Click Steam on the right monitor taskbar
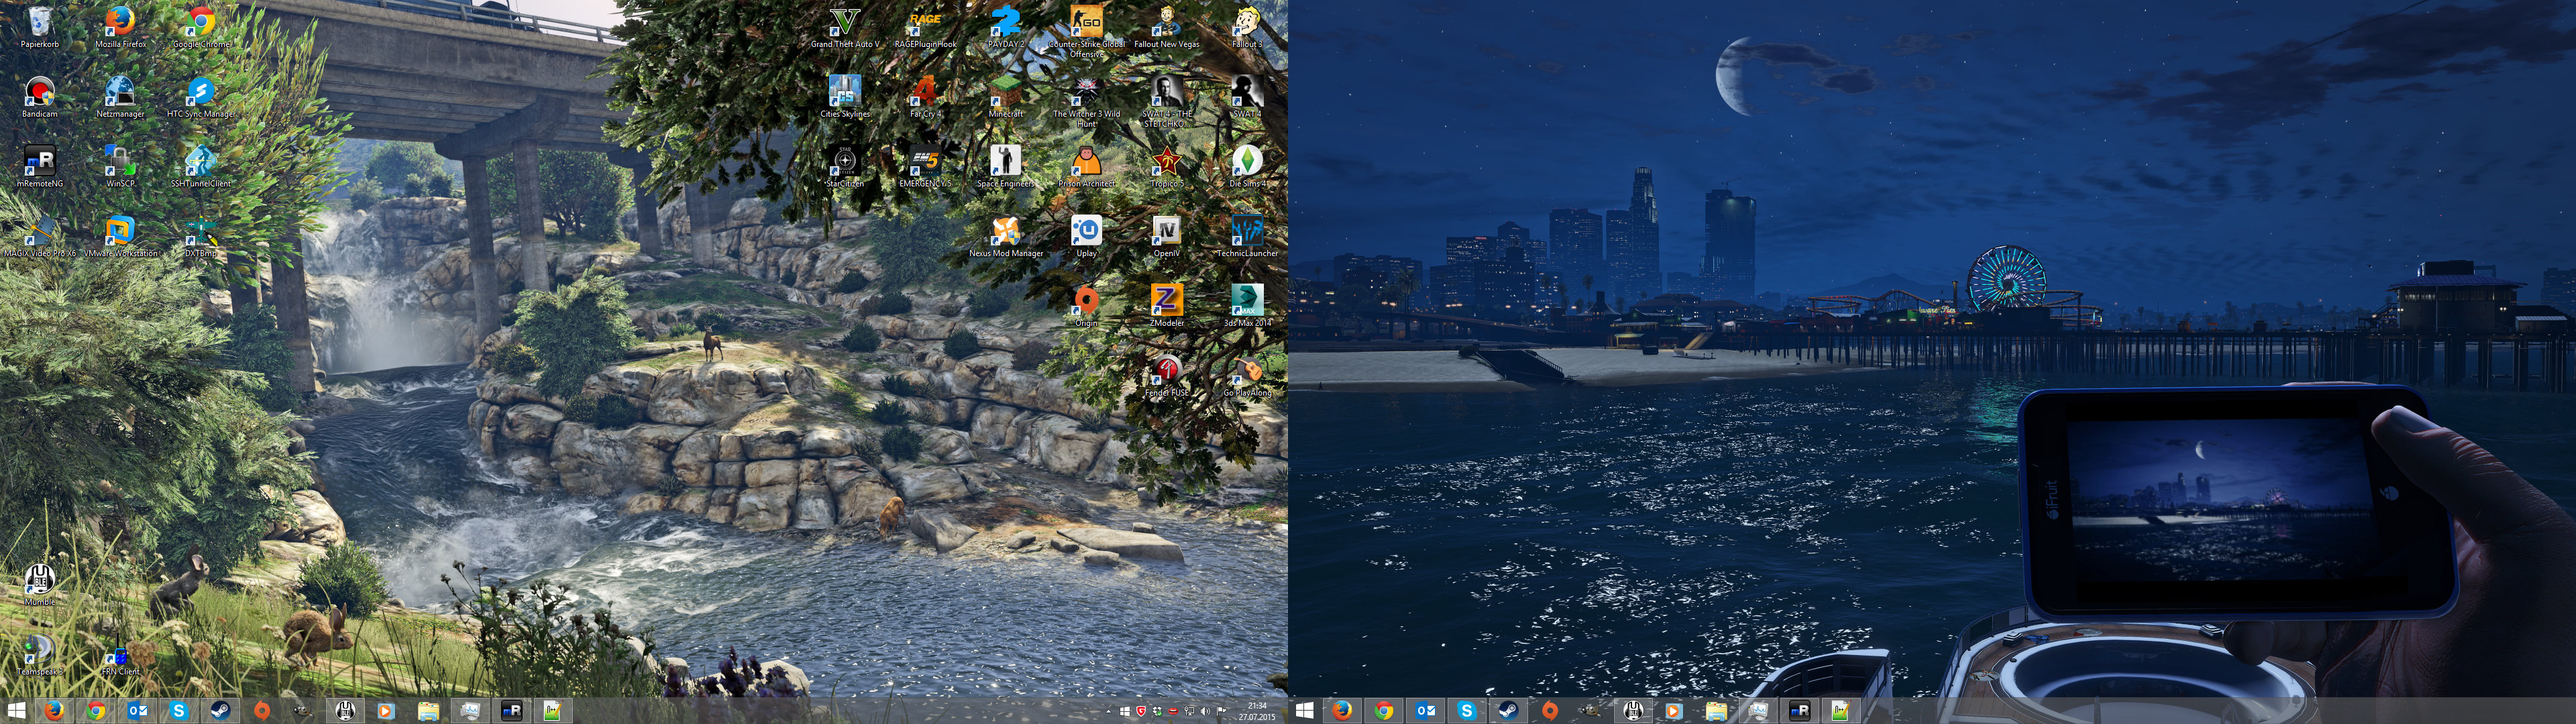The width and height of the screenshot is (2576, 724). (1508, 711)
